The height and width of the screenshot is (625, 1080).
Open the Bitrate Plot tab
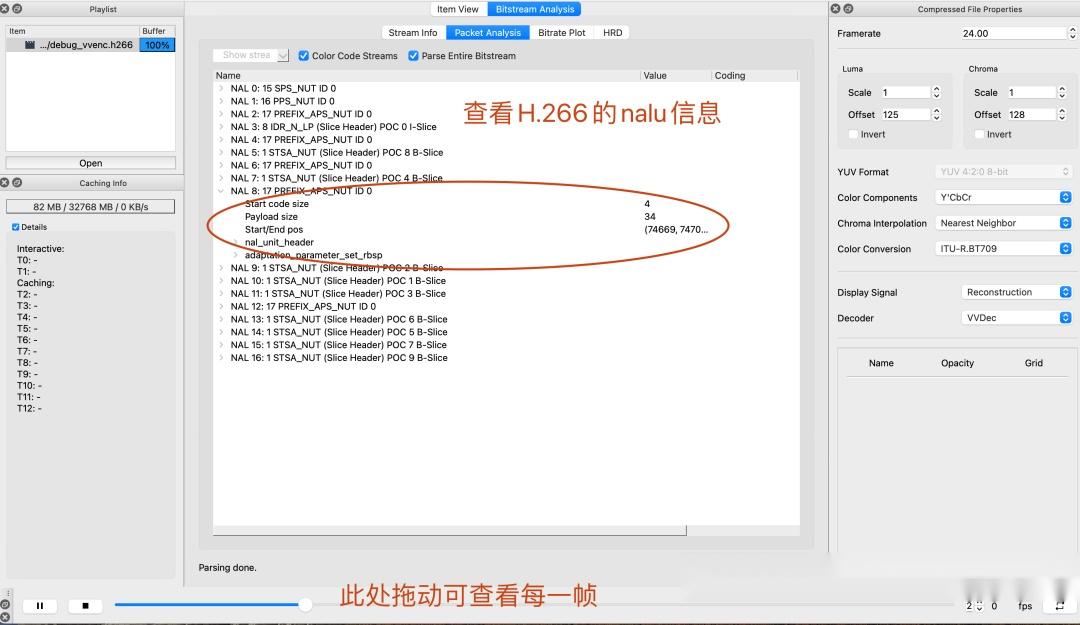(x=561, y=32)
